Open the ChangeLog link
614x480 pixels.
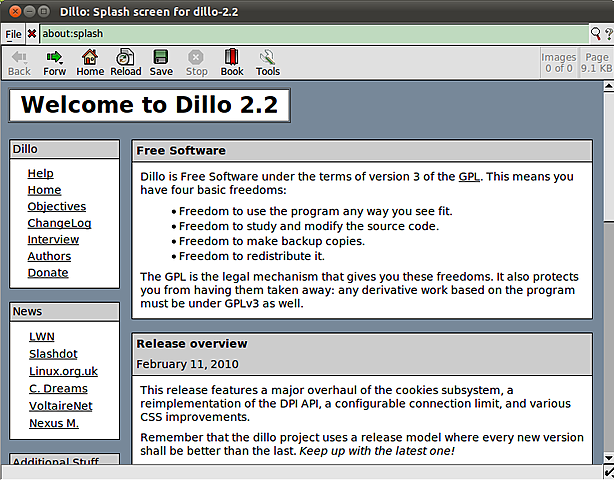click(59, 223)
